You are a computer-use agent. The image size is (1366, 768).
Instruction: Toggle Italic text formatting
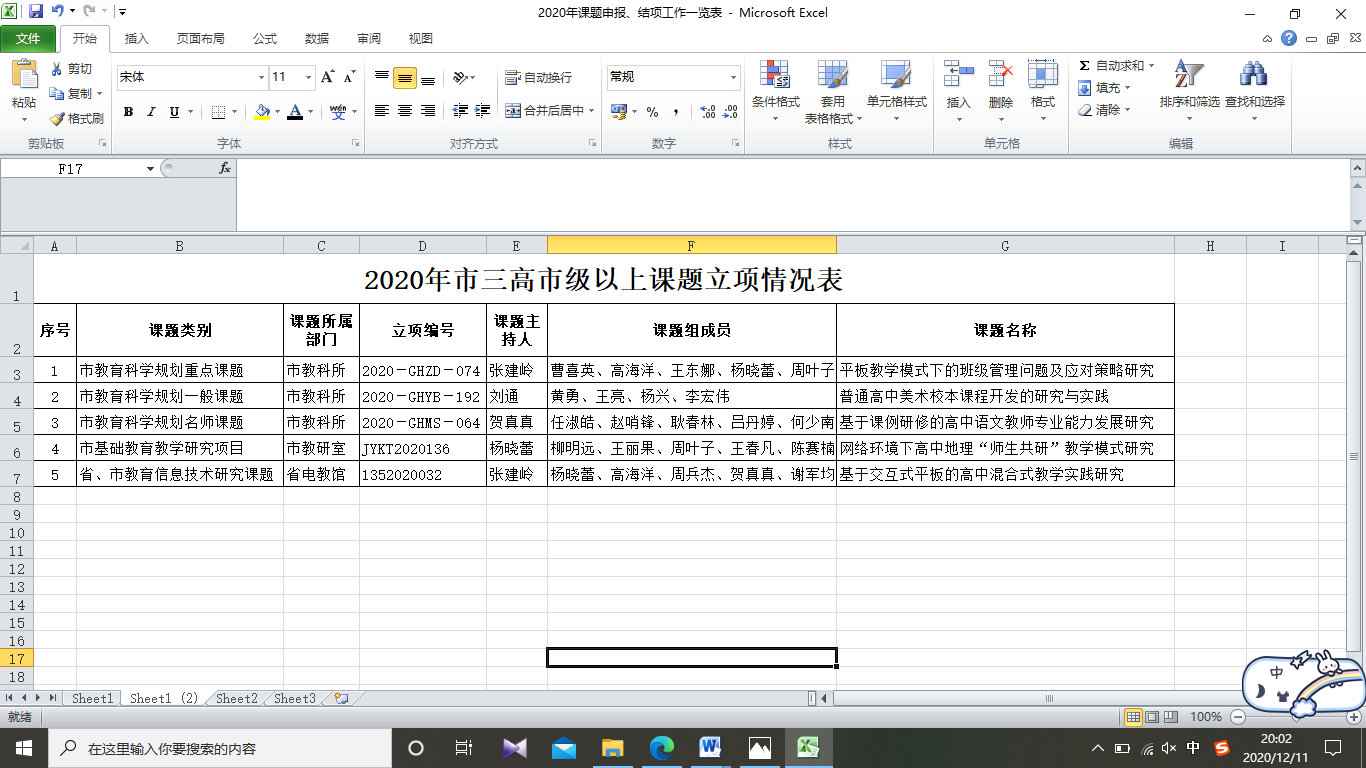(151, 112)
